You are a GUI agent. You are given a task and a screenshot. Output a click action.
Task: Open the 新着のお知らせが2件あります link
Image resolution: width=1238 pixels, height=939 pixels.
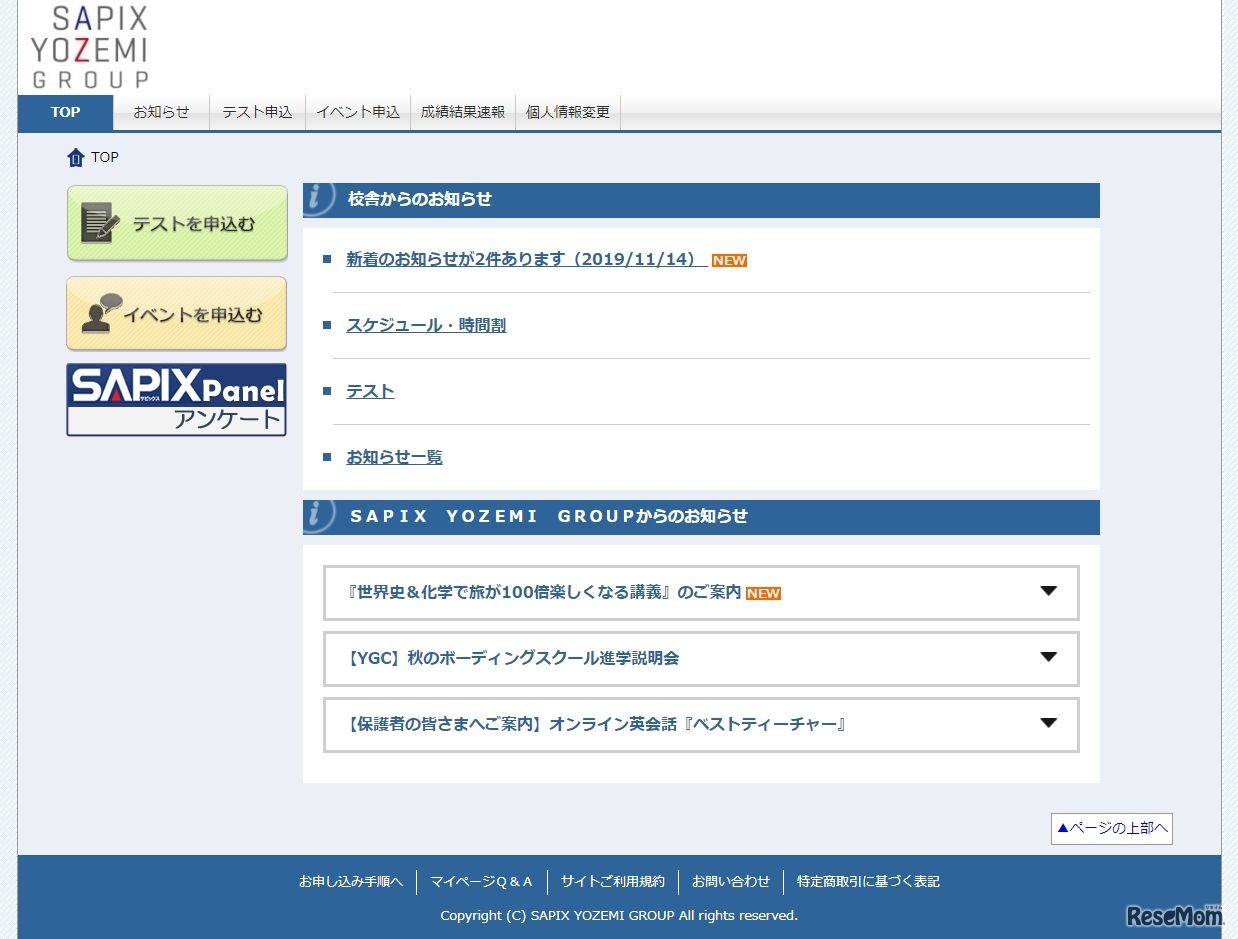526,259
